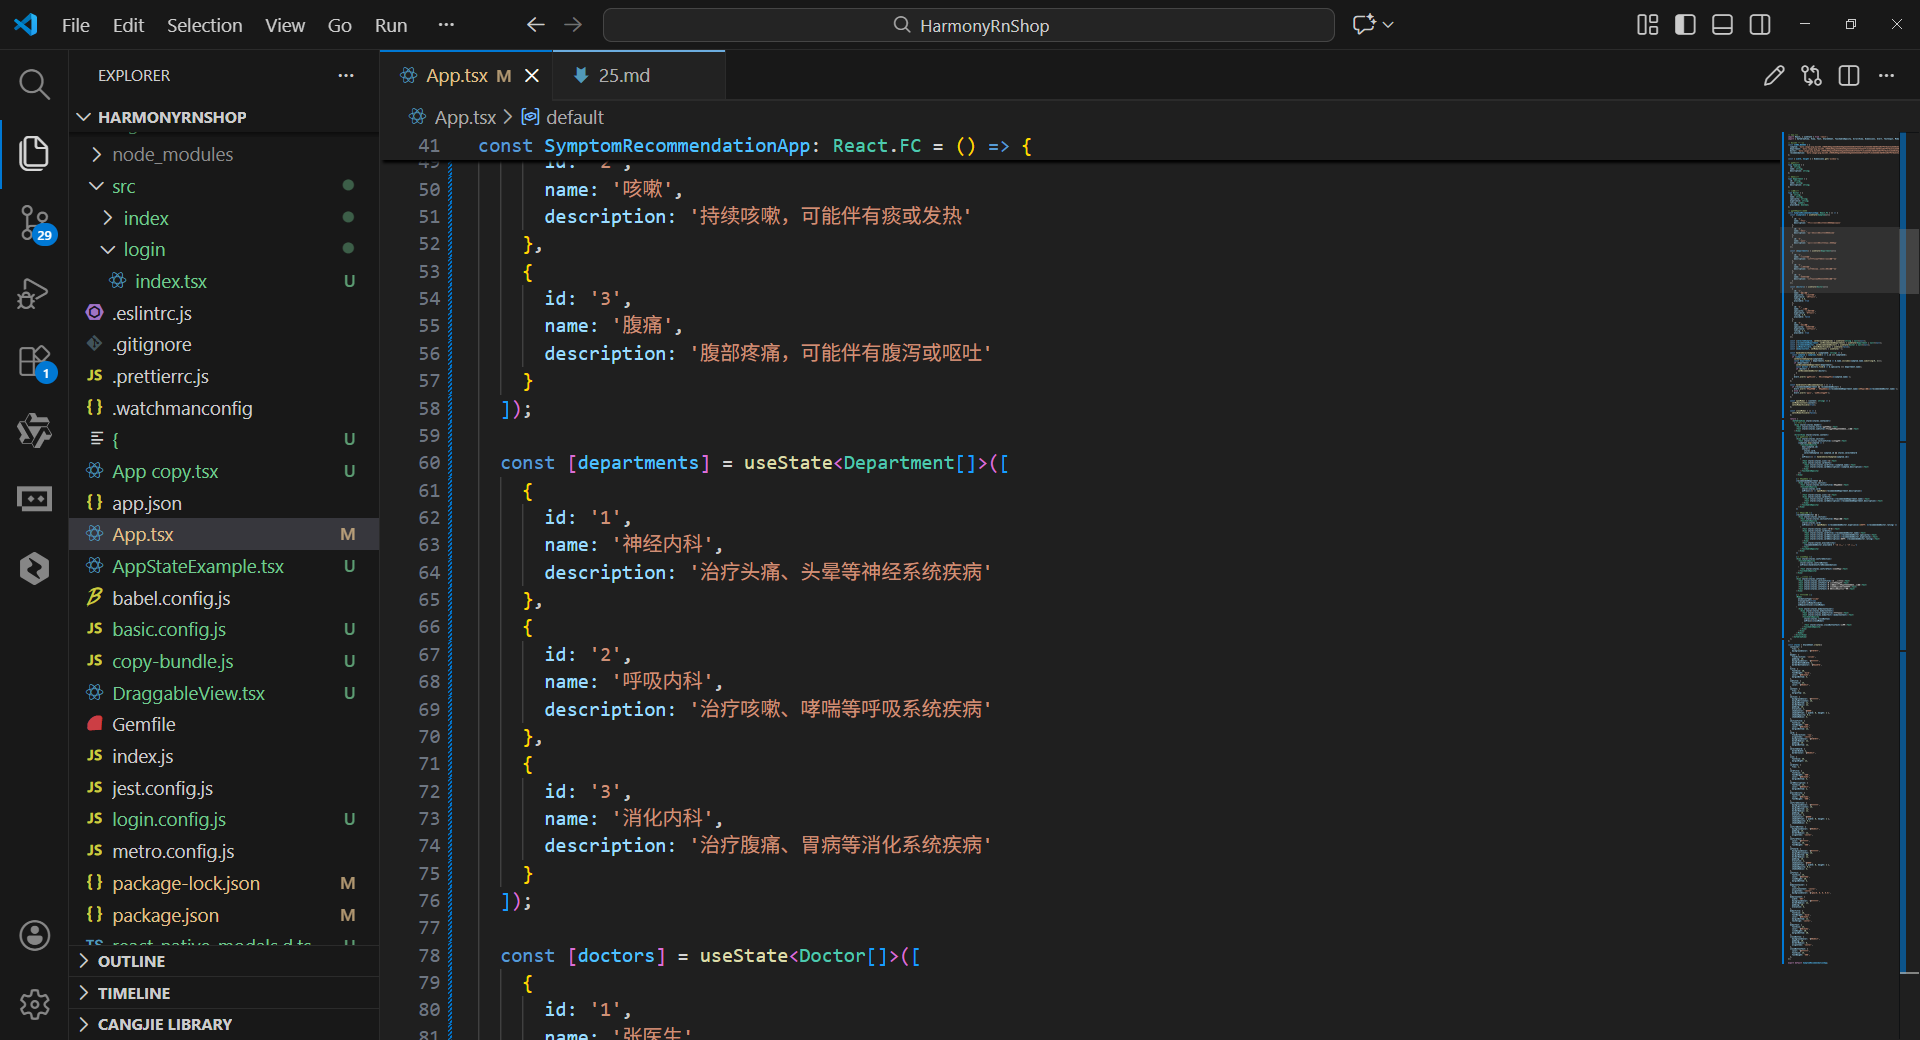Open the Edit menu
The width and height of the screenshot is (1920, 1040).
[x=128, y=25]
